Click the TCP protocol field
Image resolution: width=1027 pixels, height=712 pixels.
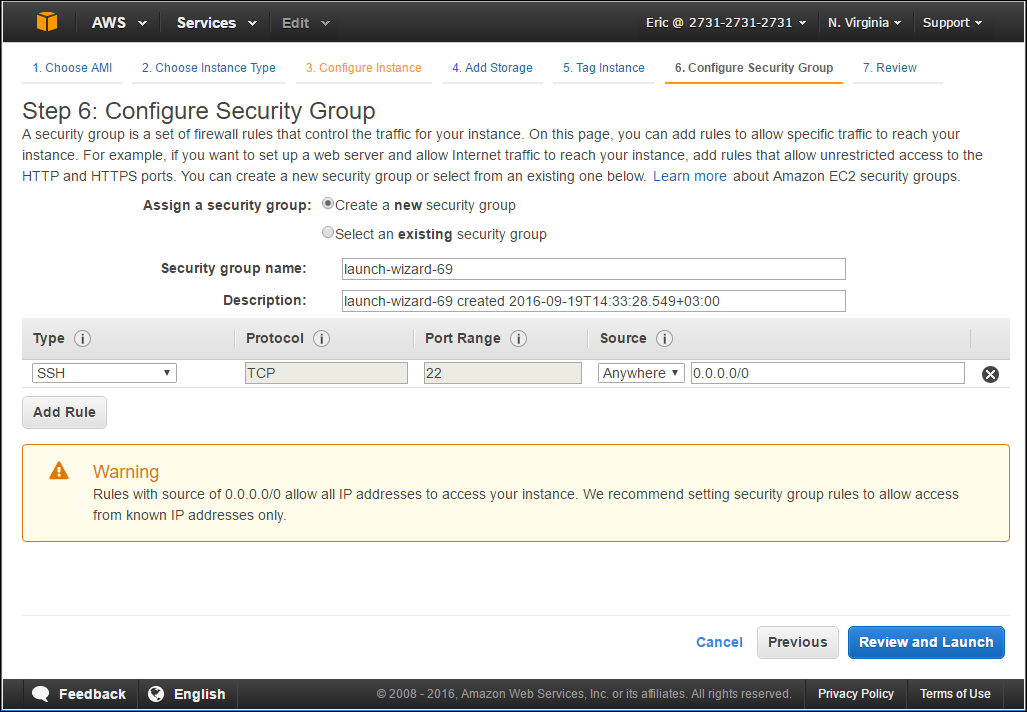click(326, 373)
